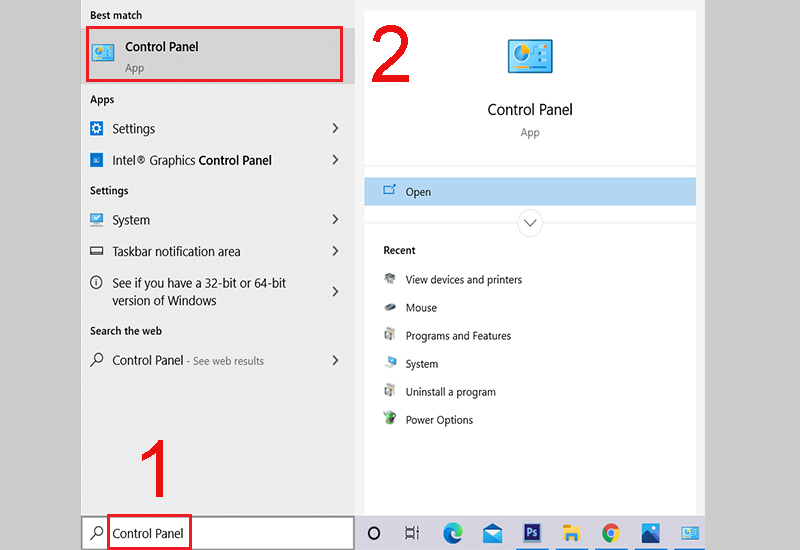Launch Google Chrome from the taskbar
This screenshot has width=800, height=550.
611,533
